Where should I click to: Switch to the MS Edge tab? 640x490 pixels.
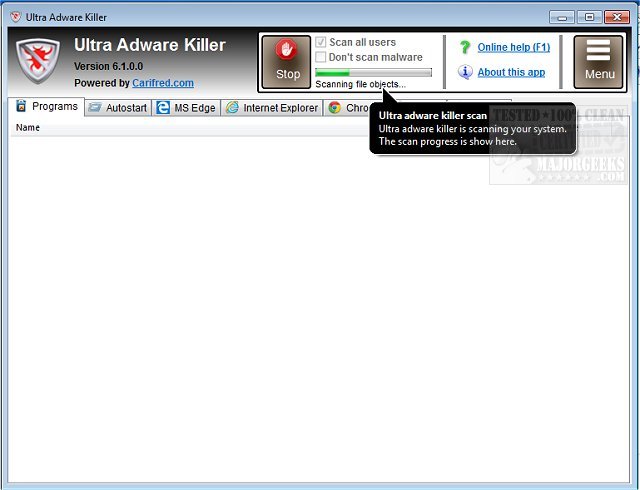[186, 108]
